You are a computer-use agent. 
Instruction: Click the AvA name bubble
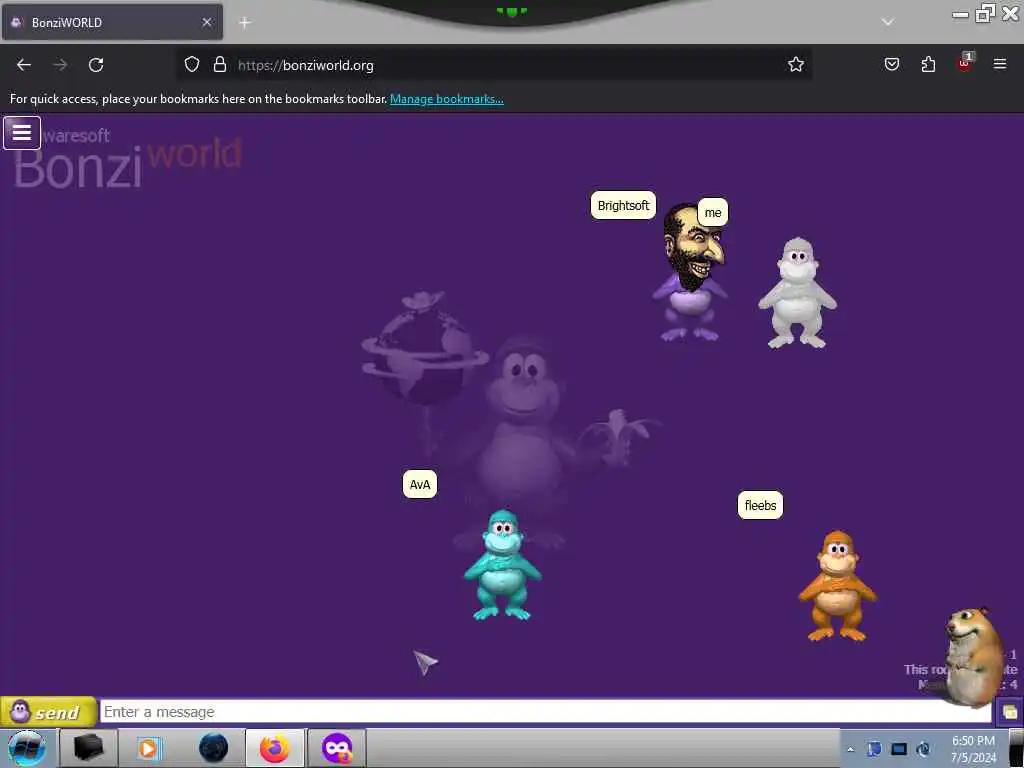coord(420,485)
